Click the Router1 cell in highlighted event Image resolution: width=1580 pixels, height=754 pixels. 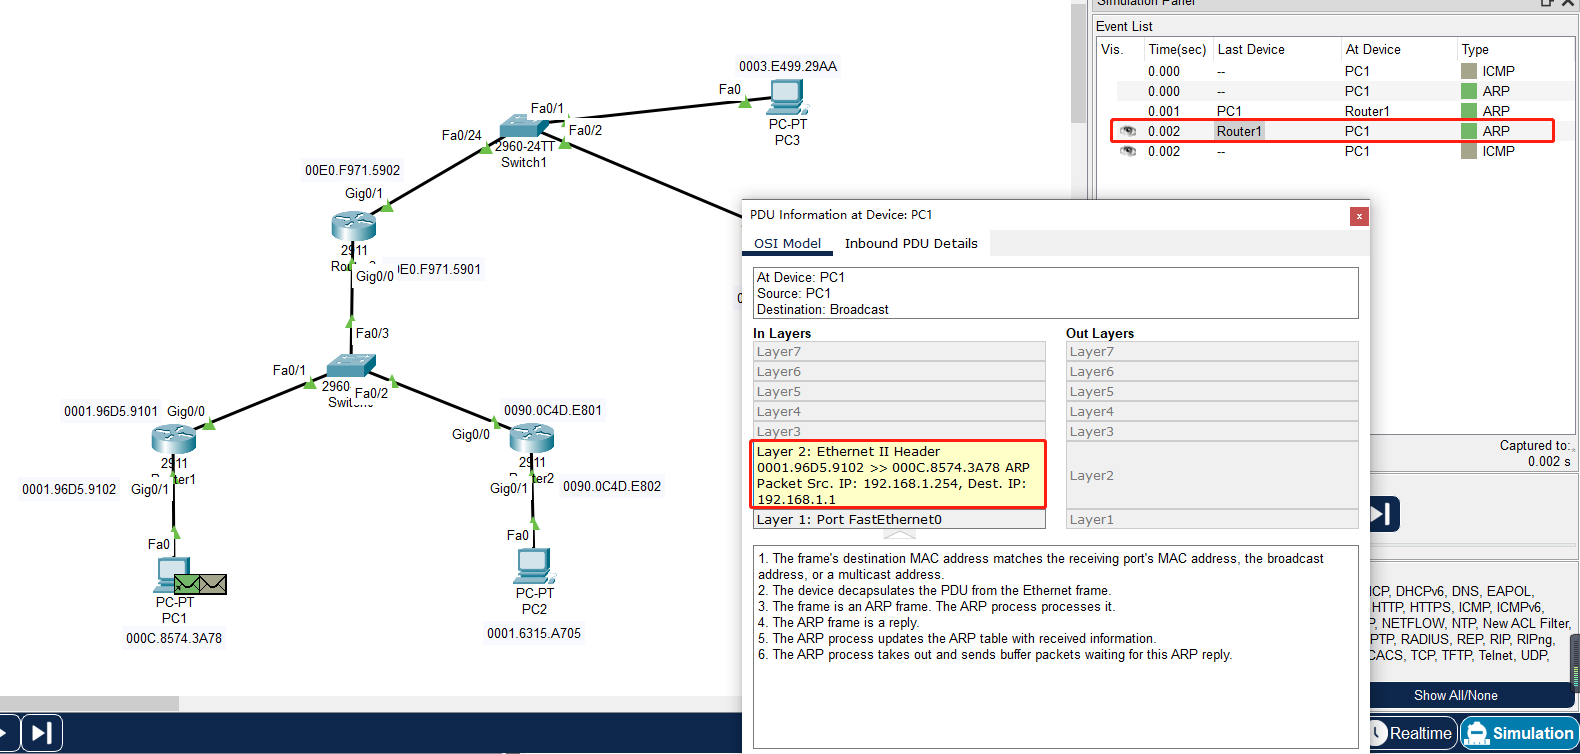[1239, 131]
